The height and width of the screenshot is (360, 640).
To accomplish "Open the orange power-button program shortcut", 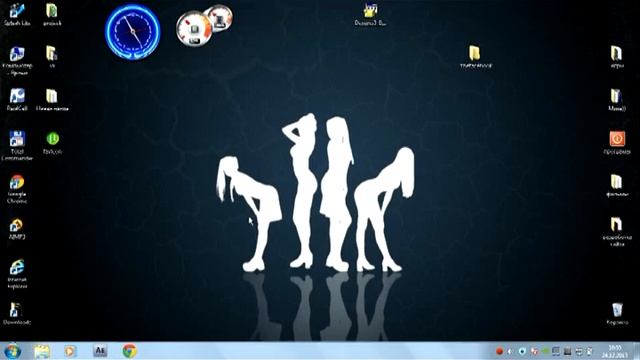I will [617, 142].
